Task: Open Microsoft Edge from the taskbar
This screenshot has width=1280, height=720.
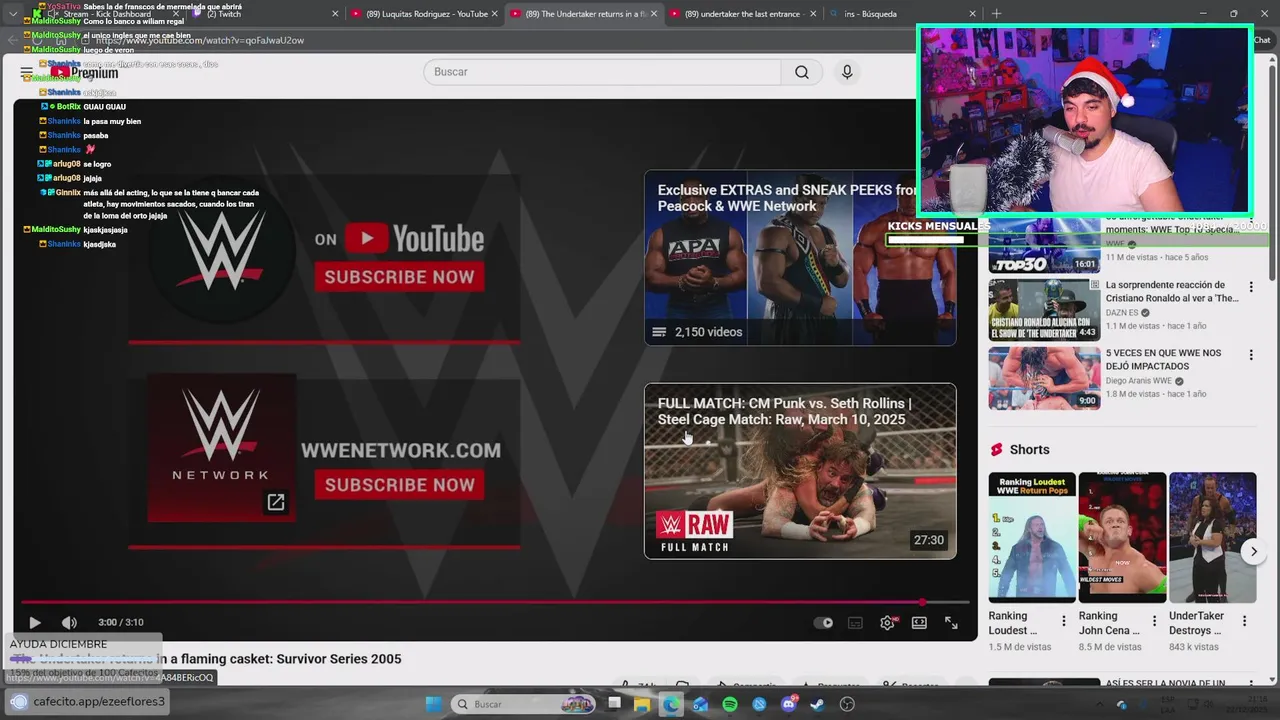Action: (x=671, y=704)
